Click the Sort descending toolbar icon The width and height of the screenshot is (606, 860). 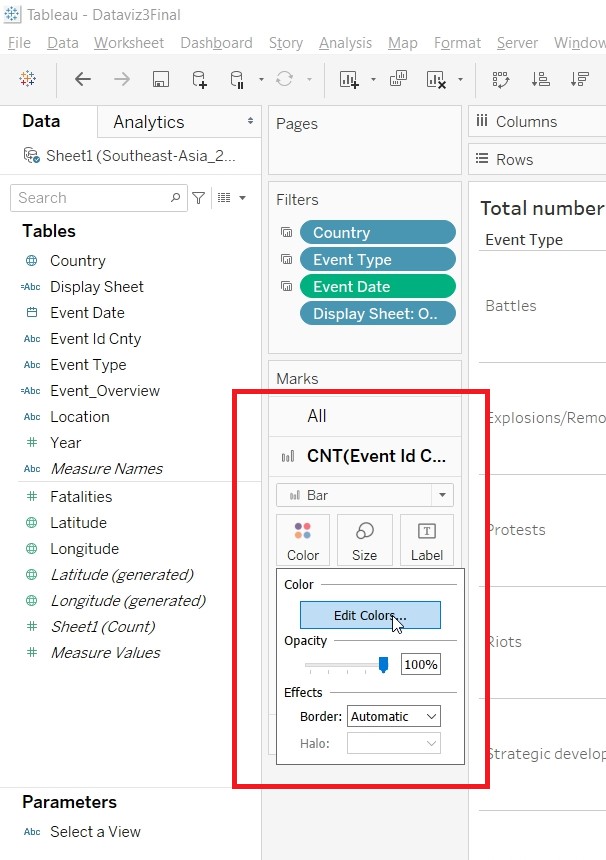pos(579,80)
